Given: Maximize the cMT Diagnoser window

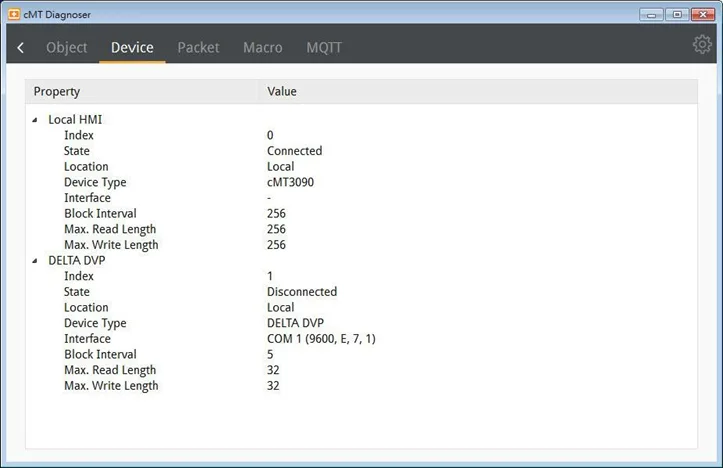Looking at the screenshot, I should click(x=677, y=15).
